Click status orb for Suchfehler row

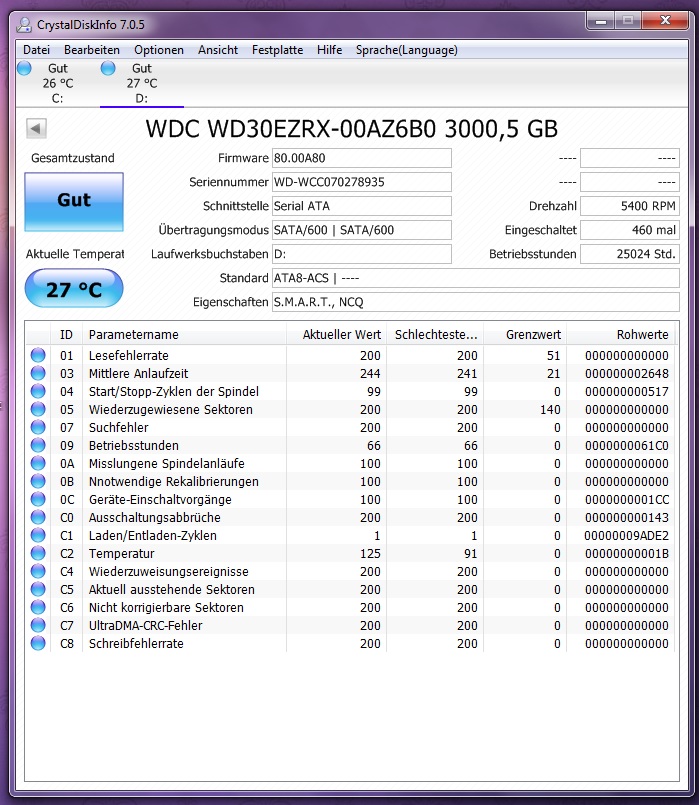[38, 427]
